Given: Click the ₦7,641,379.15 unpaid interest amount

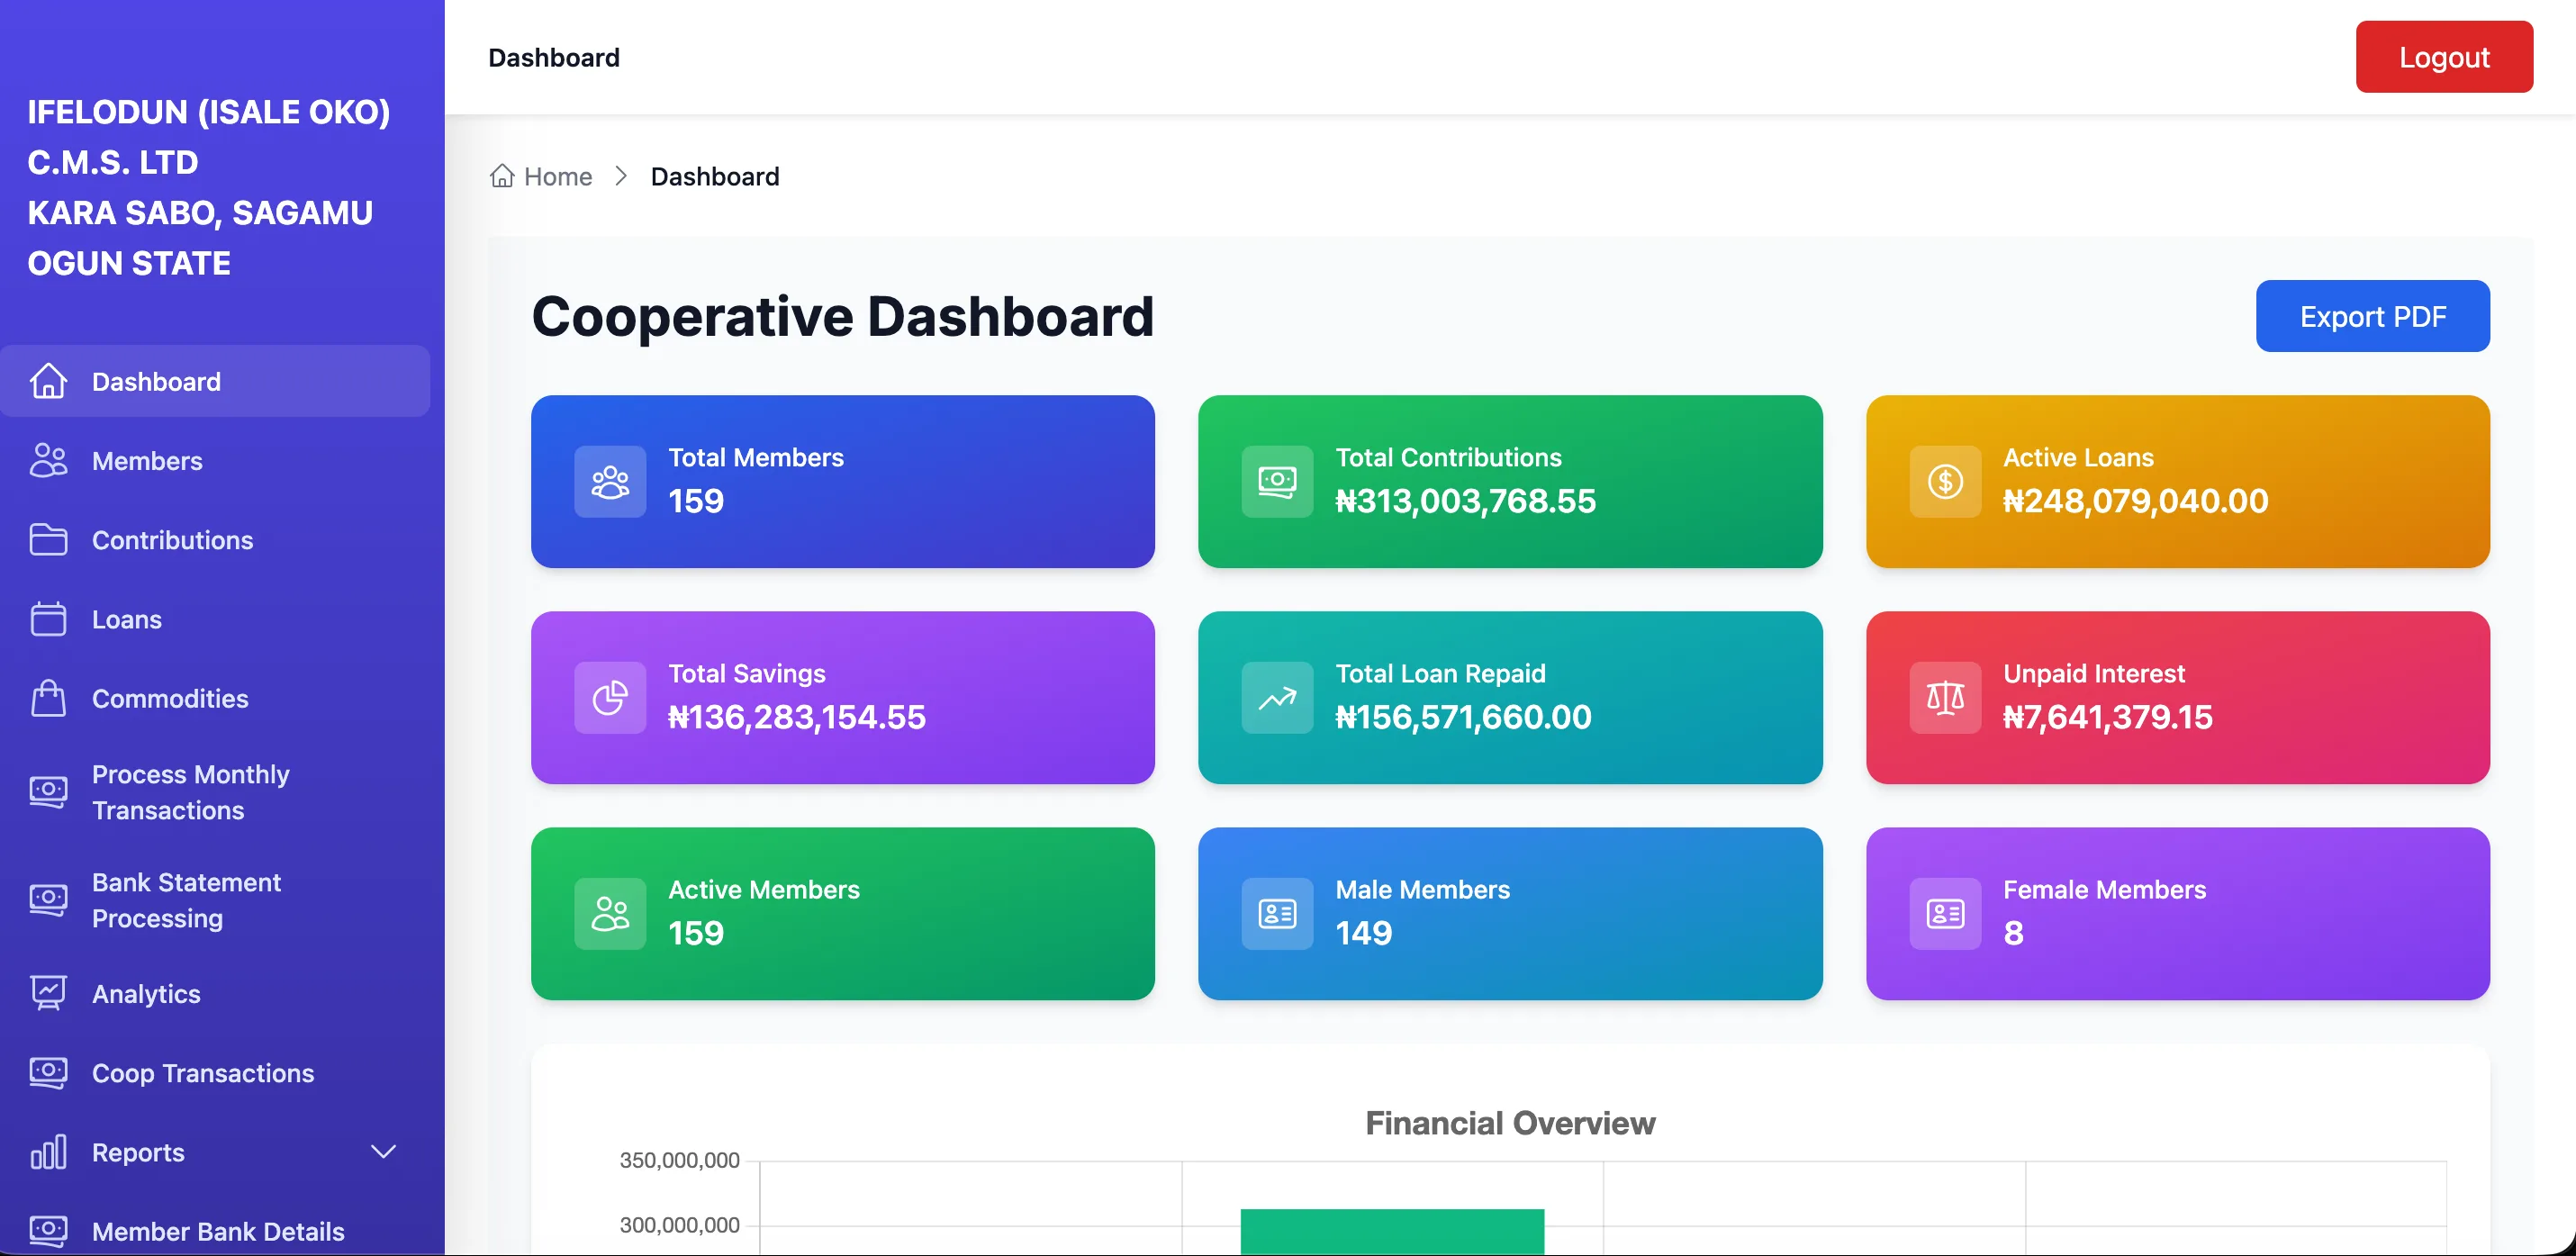Looking at the screenshot, I should pos(2108,716).
